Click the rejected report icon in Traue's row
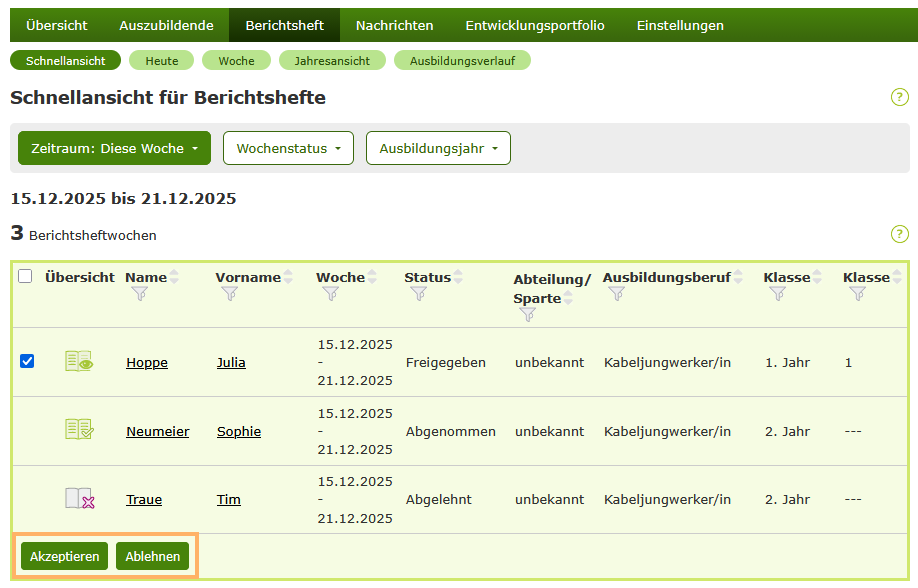This screenshot has height=588, width=918. point(78,500)
